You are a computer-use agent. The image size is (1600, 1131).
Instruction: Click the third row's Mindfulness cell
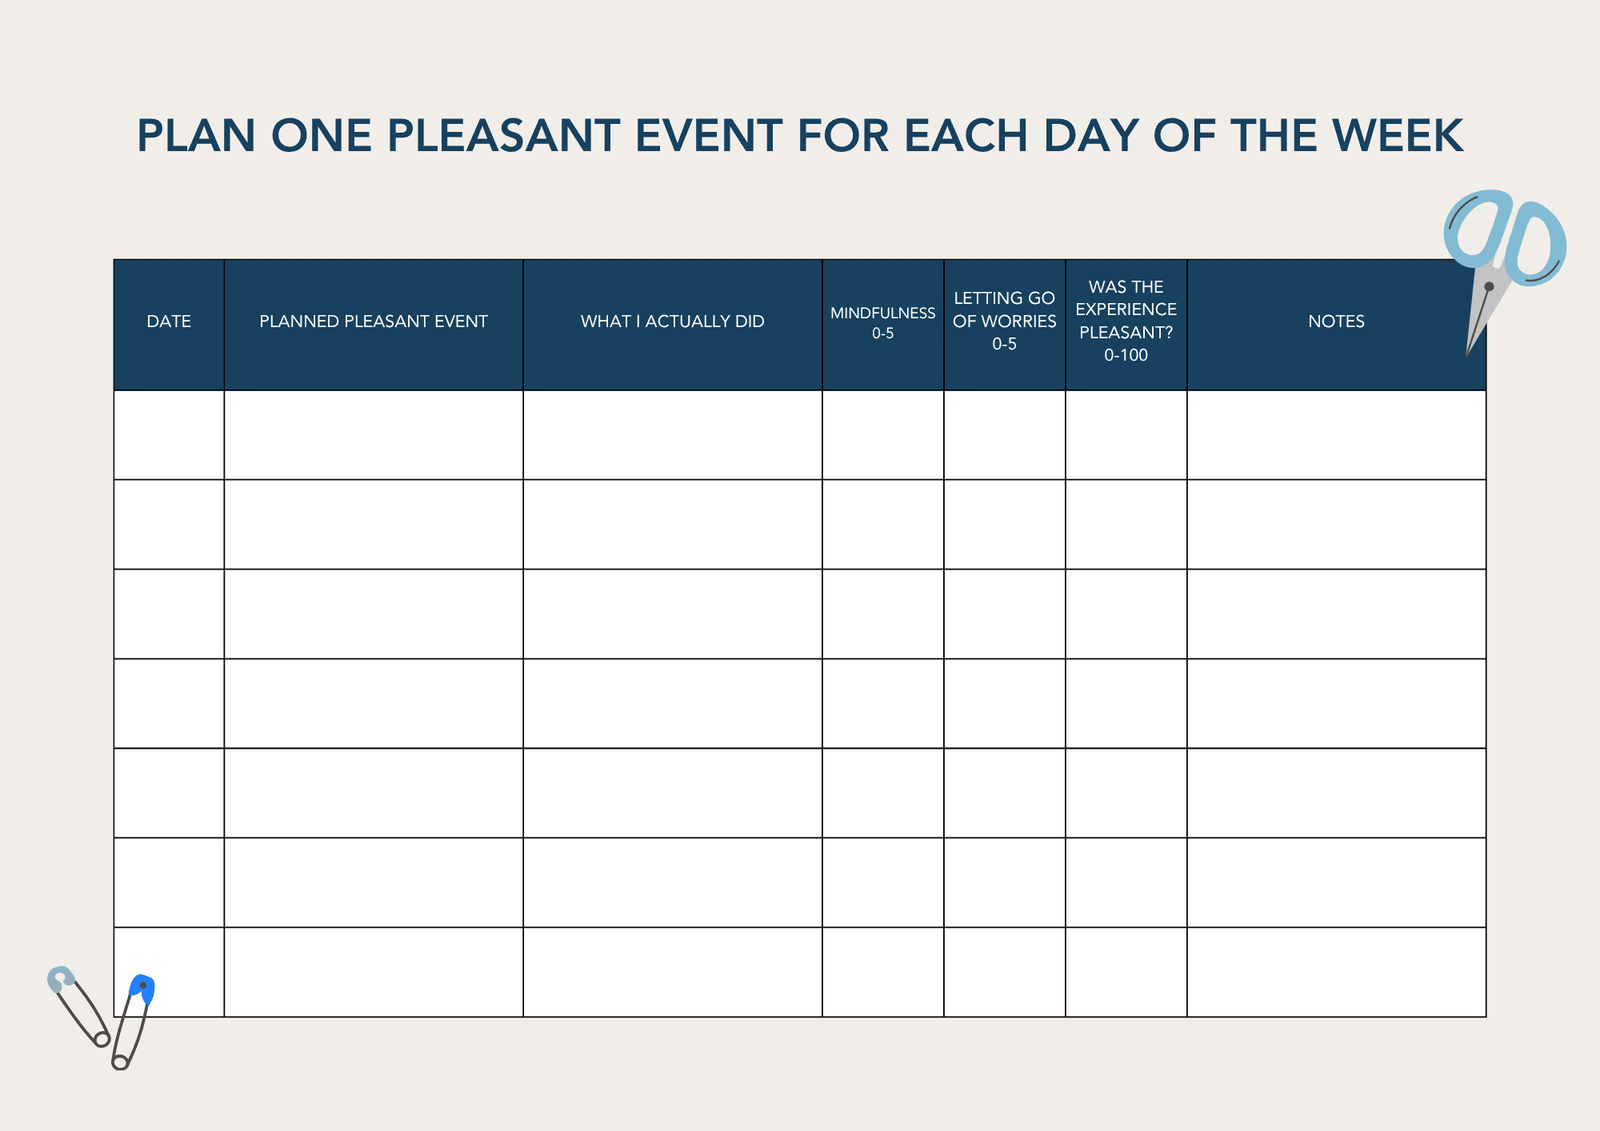click(883, 614)
